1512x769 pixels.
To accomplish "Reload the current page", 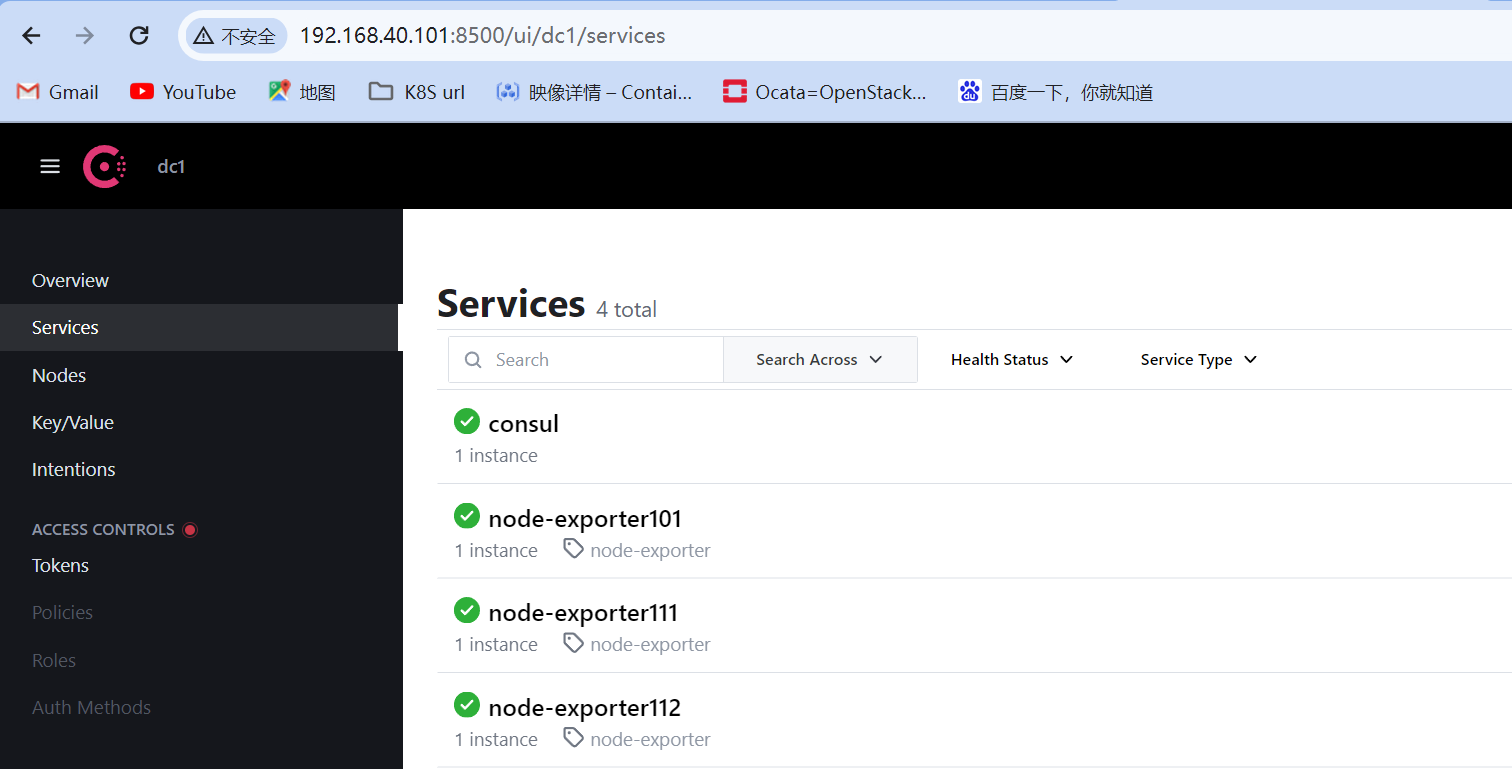I will point(139,34).
